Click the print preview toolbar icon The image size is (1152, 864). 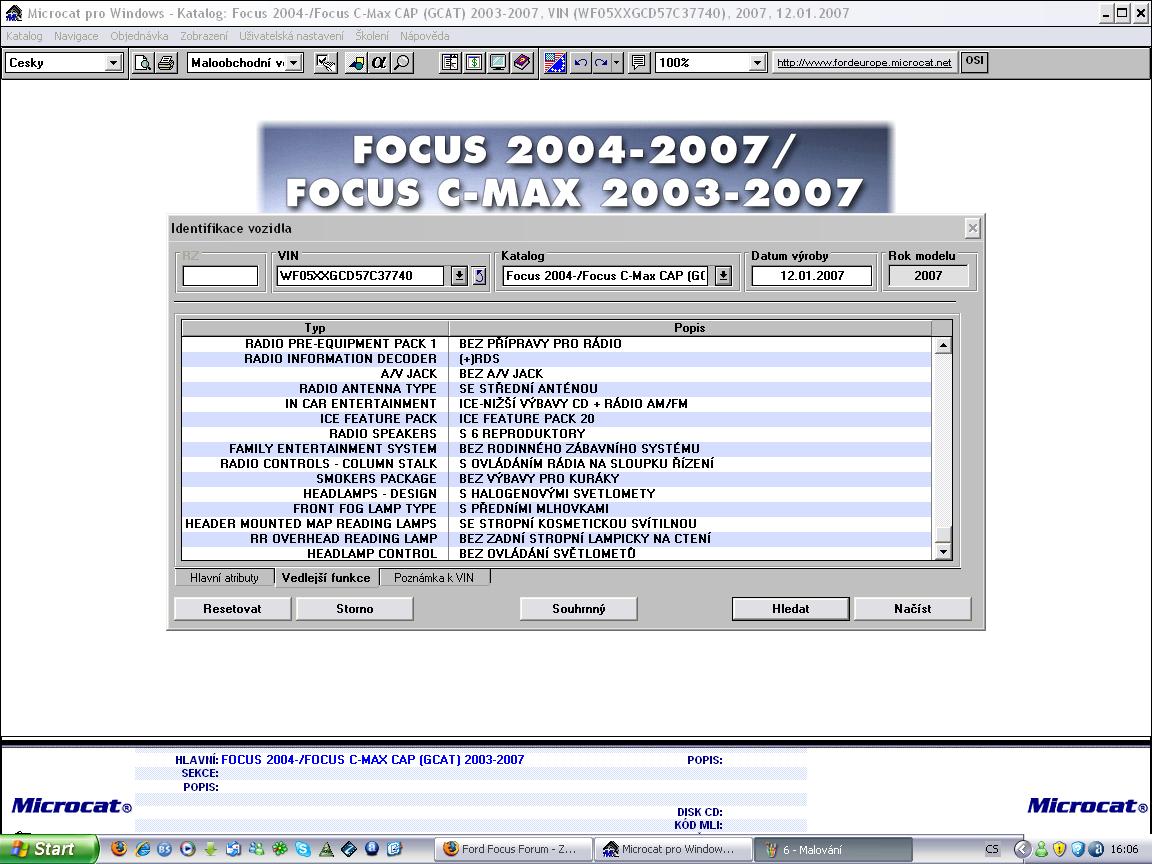pos(144,63)
